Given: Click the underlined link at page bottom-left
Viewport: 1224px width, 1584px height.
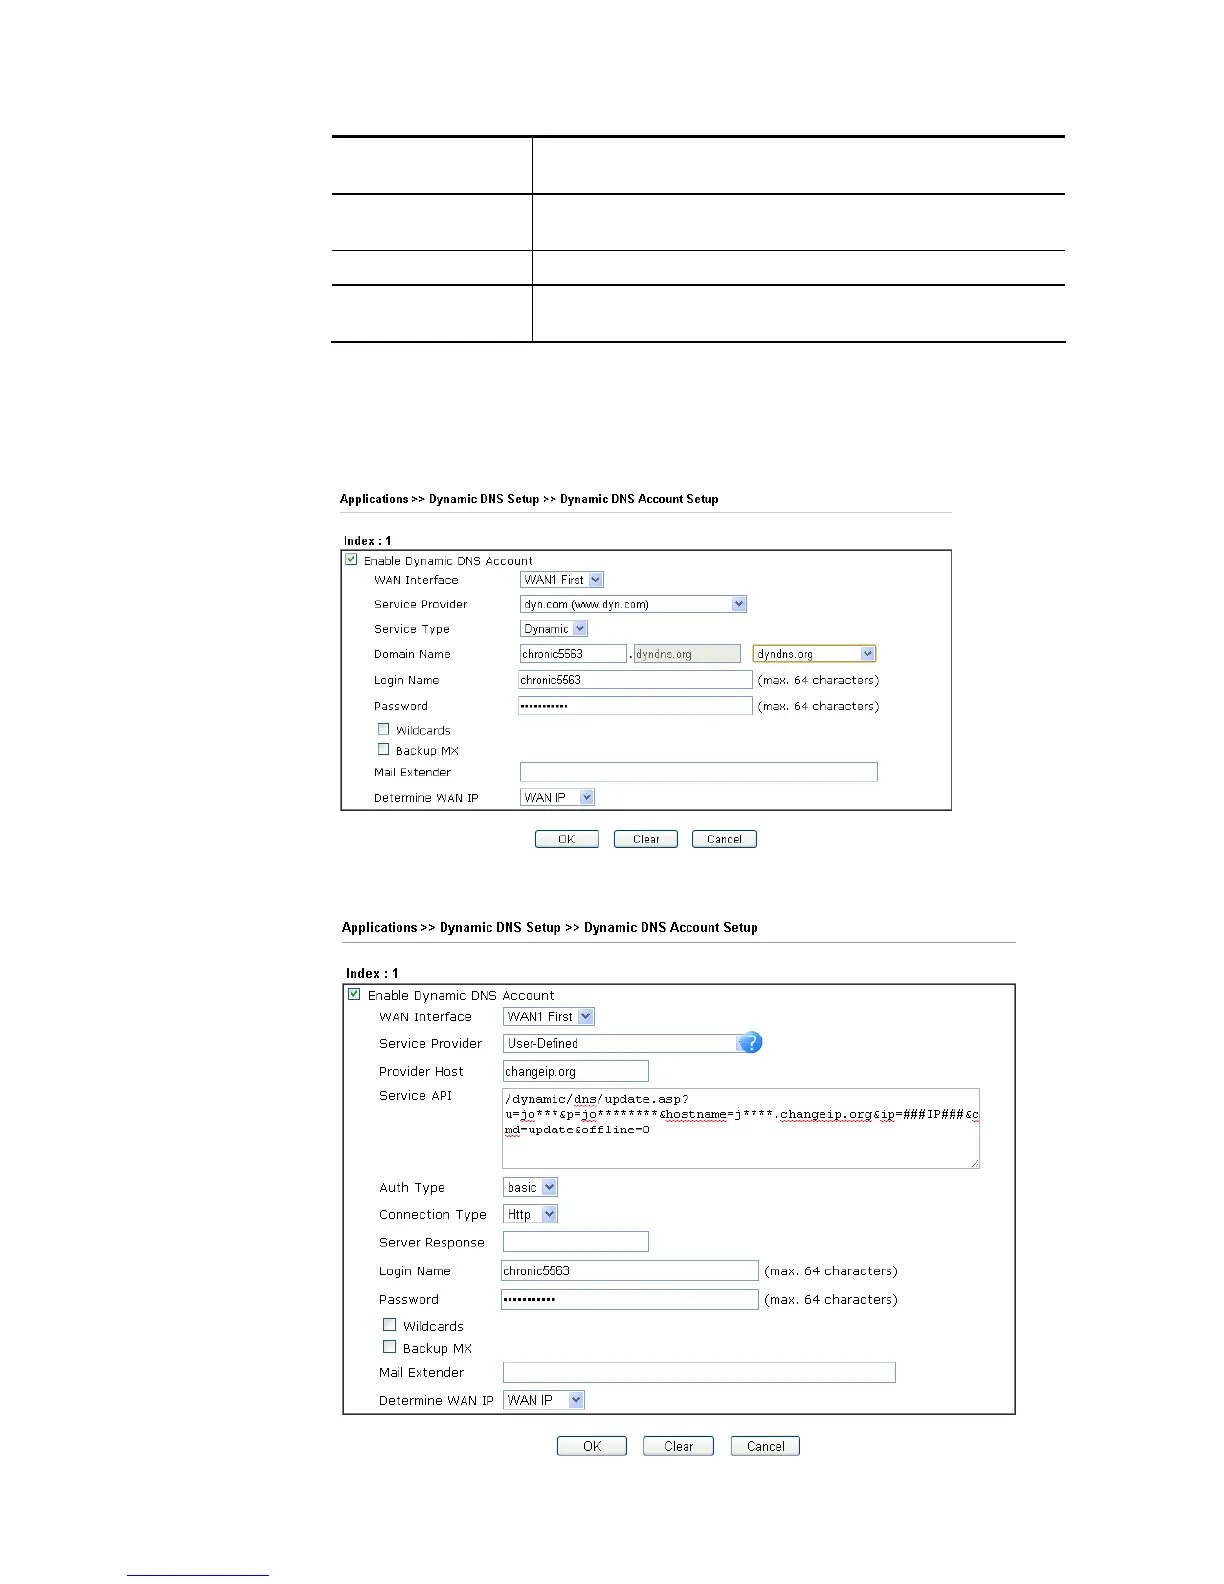Looking at the screenshot, I should click(198, 1575).
